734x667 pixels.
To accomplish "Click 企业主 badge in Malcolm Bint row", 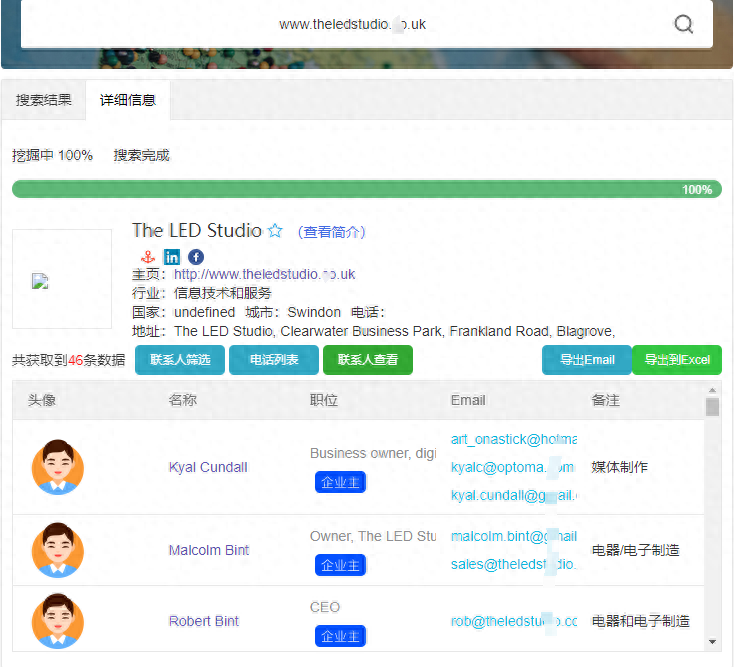I will (x=340, y=565).
